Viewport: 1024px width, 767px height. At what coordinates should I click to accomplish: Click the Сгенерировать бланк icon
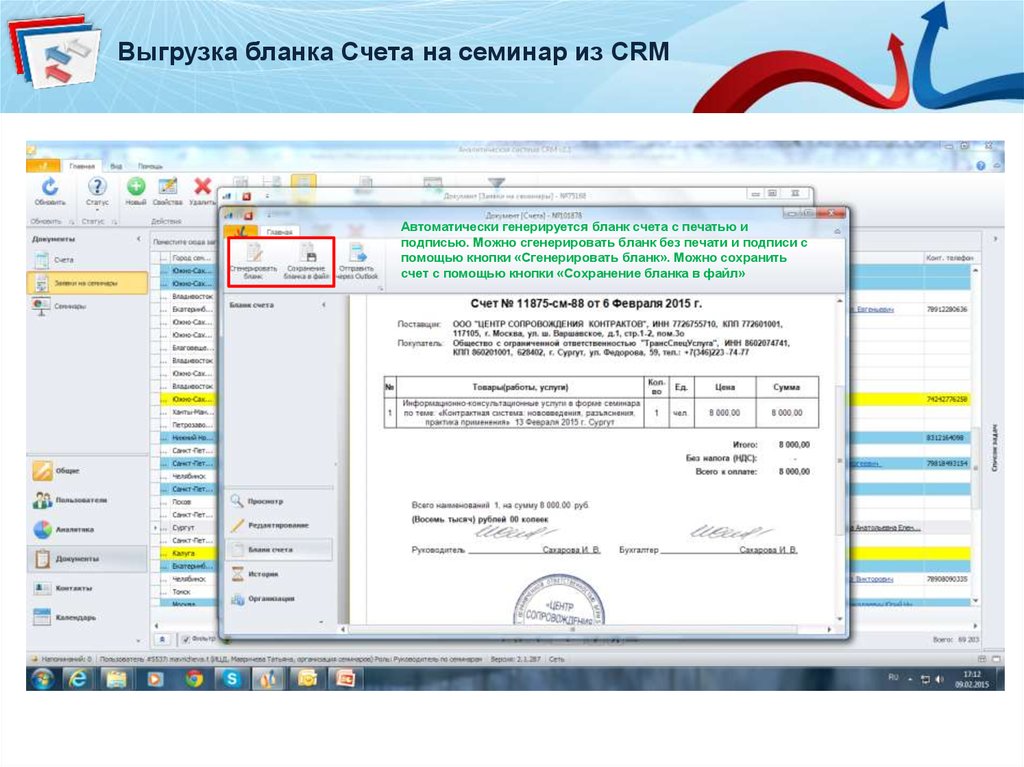pos(253,258)
